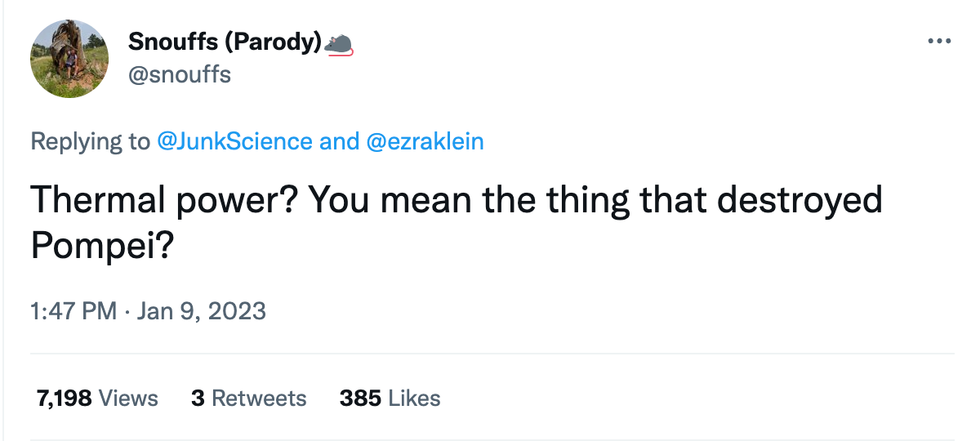The image size is (980, 441).
Task: Open the @snouffs handle link
Action: click(179, 74)
